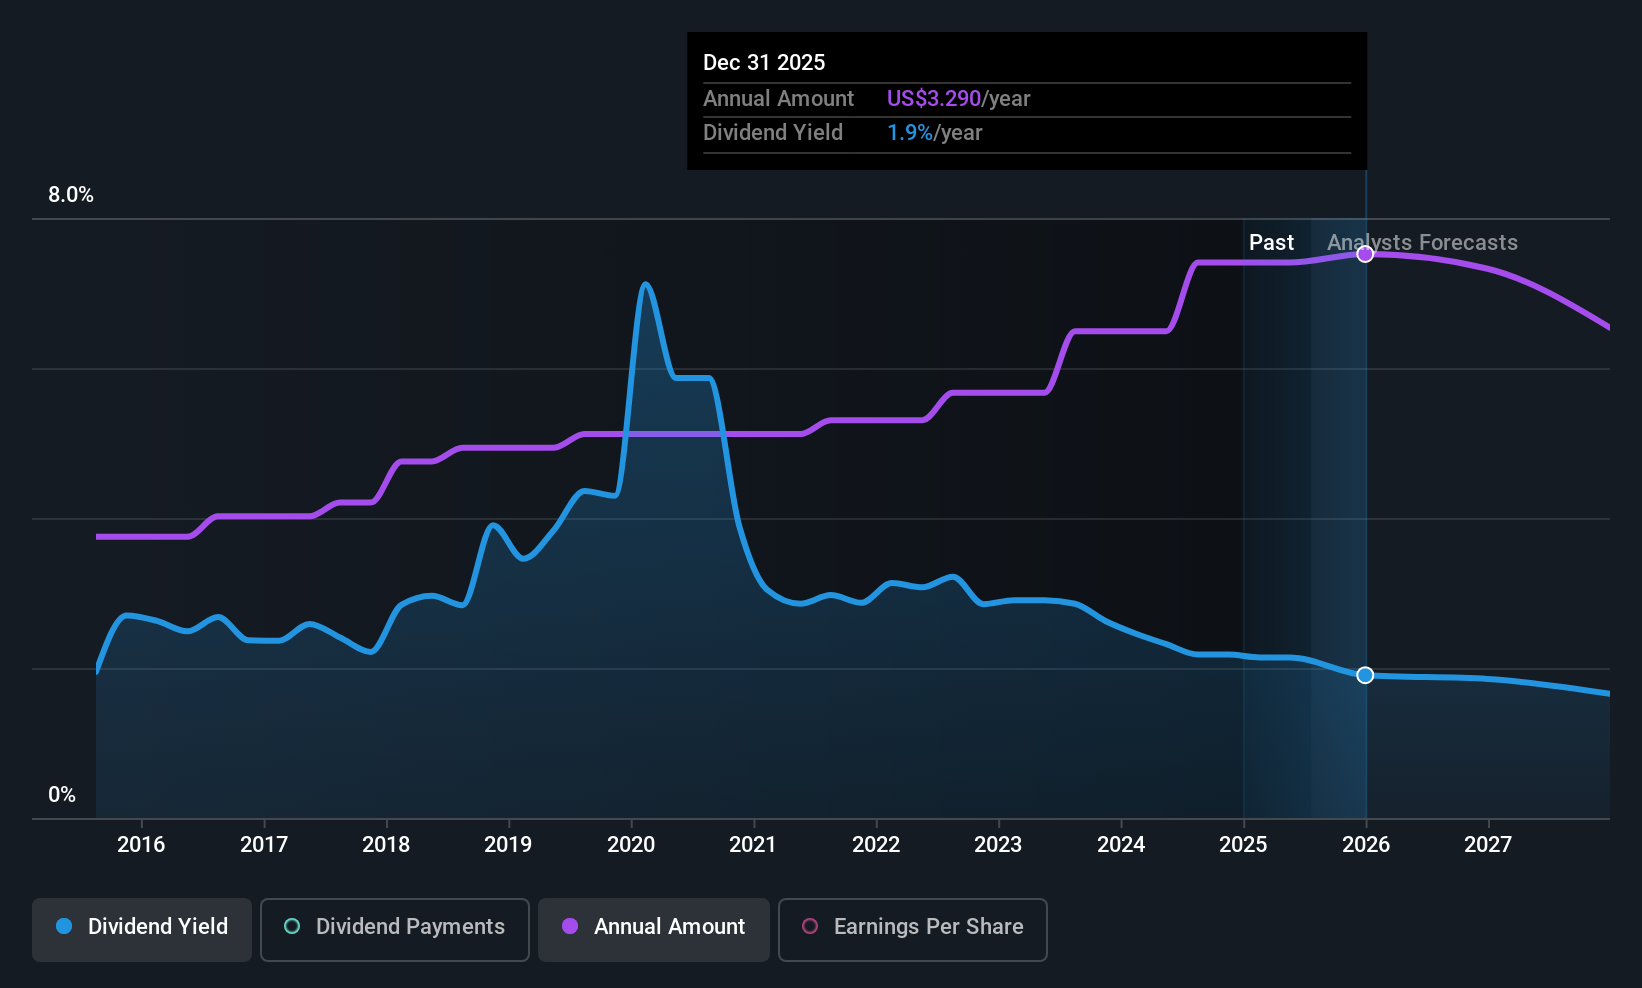
Task: Click the Past region label
Action: click(x=1271, y=242)
